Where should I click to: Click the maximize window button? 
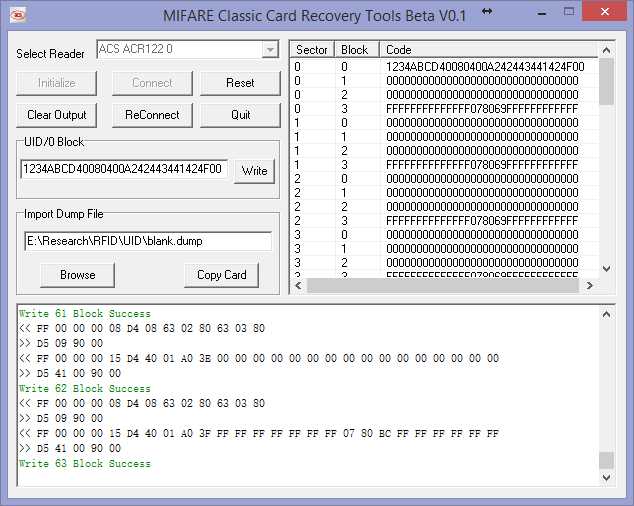pyautogui.click(x=569, y=12)
